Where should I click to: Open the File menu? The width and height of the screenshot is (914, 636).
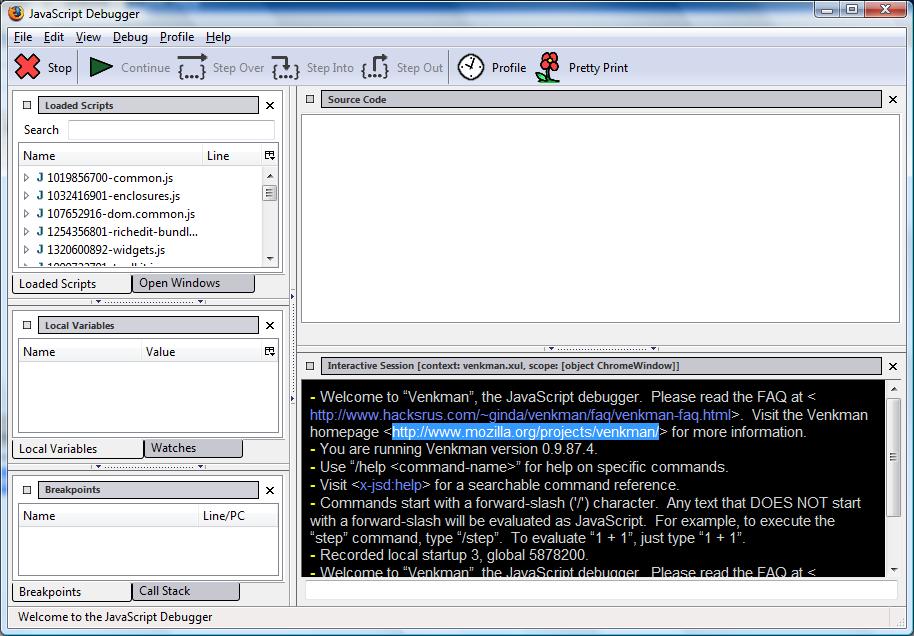(23, 37)
